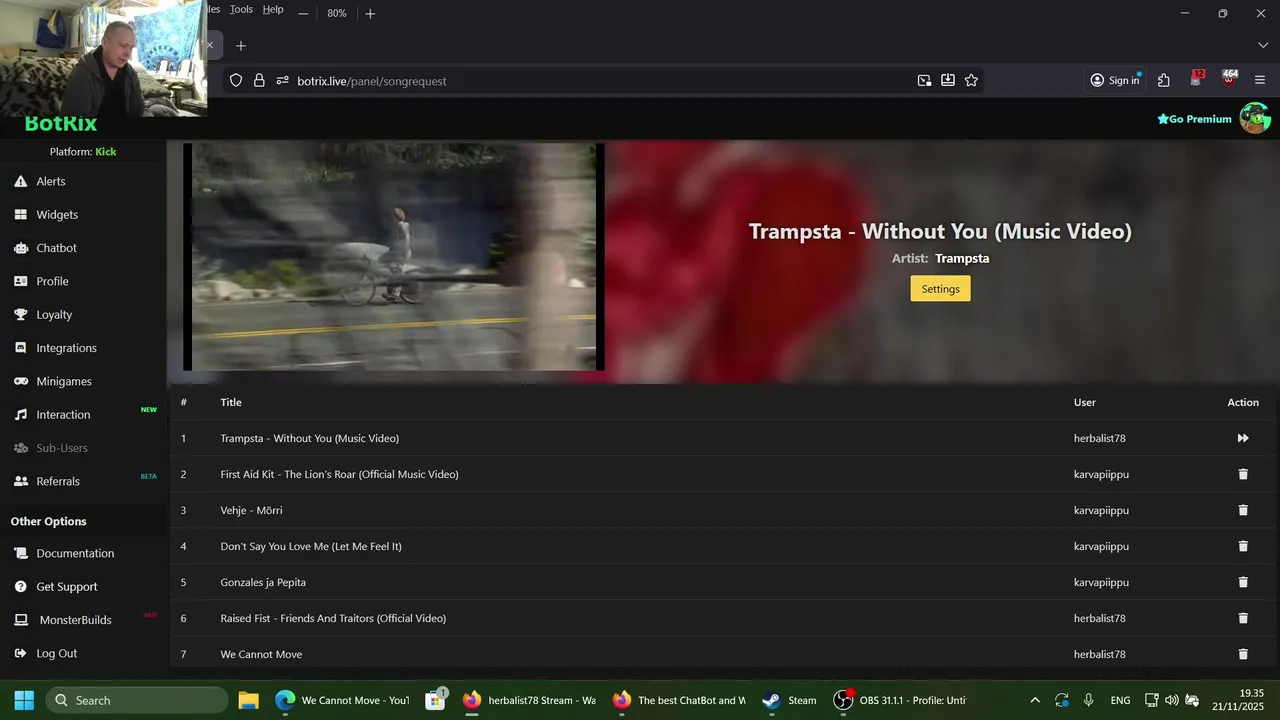
Task: Select First Aid Kit Lion's Roar title
Action: point(339,474)
